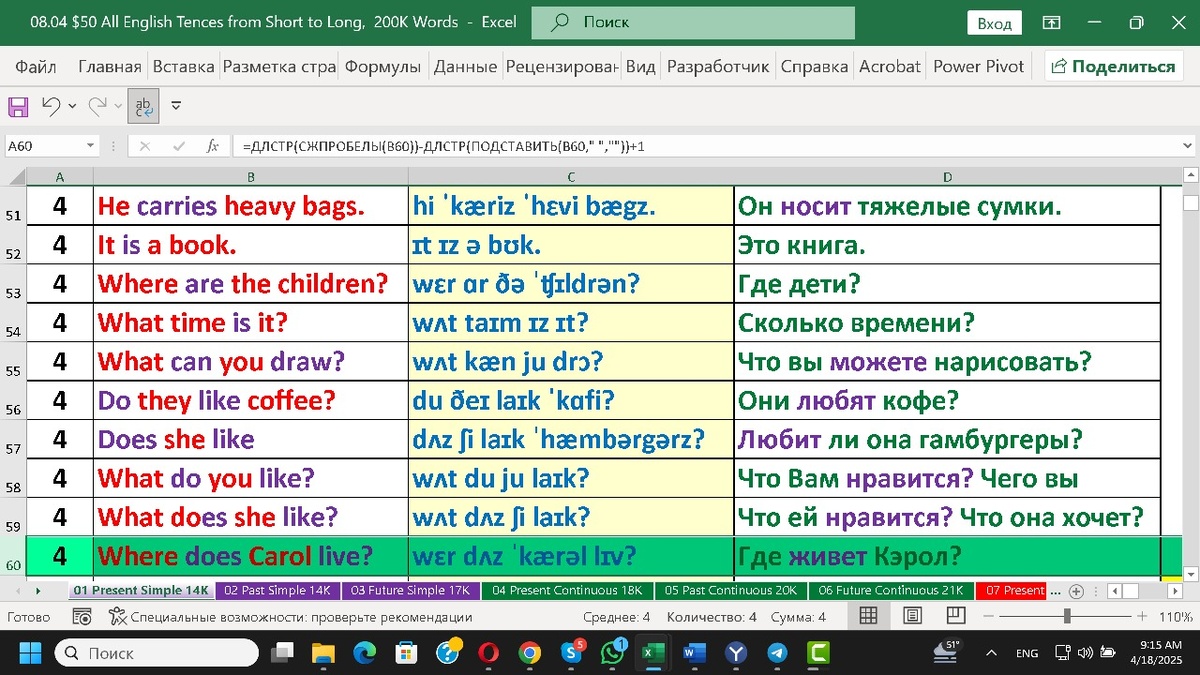Click the formula bar confirm checkmark

coord(179,146)
